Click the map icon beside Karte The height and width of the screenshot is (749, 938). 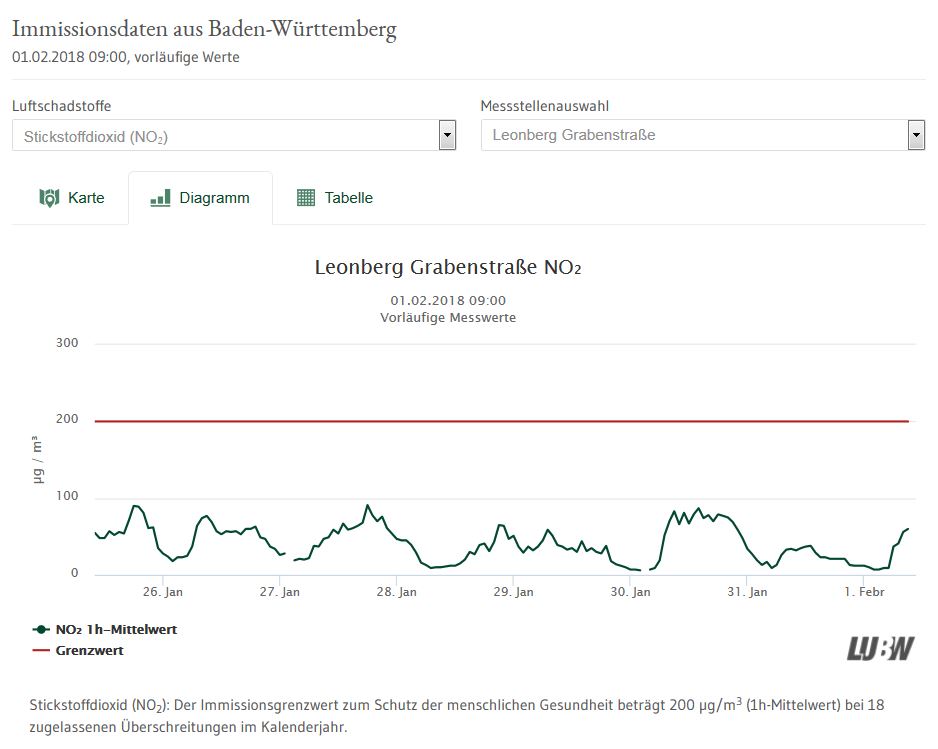49,198
